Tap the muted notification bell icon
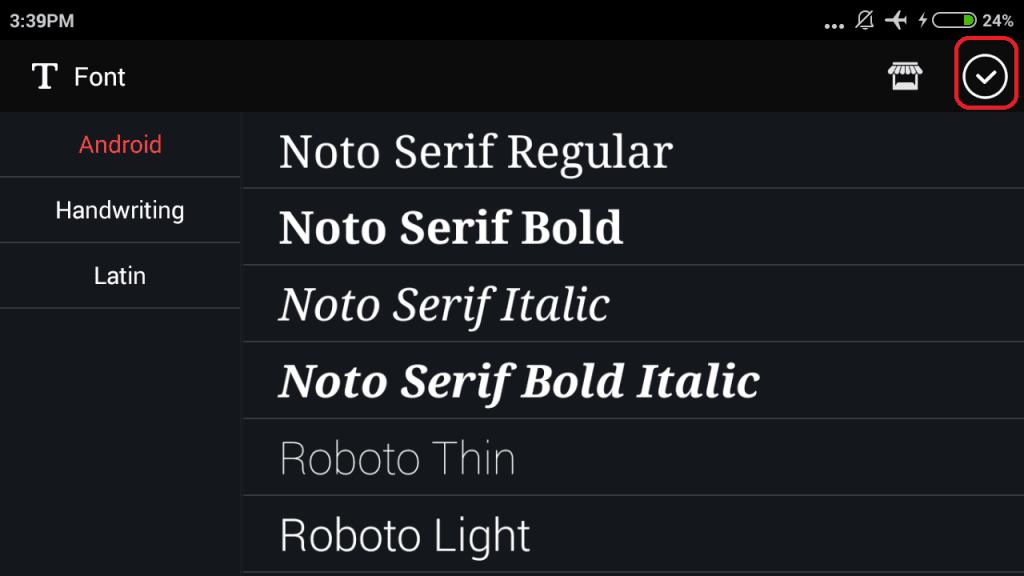The width and height of the screenshot is (1024, 576). click(865, 20)
